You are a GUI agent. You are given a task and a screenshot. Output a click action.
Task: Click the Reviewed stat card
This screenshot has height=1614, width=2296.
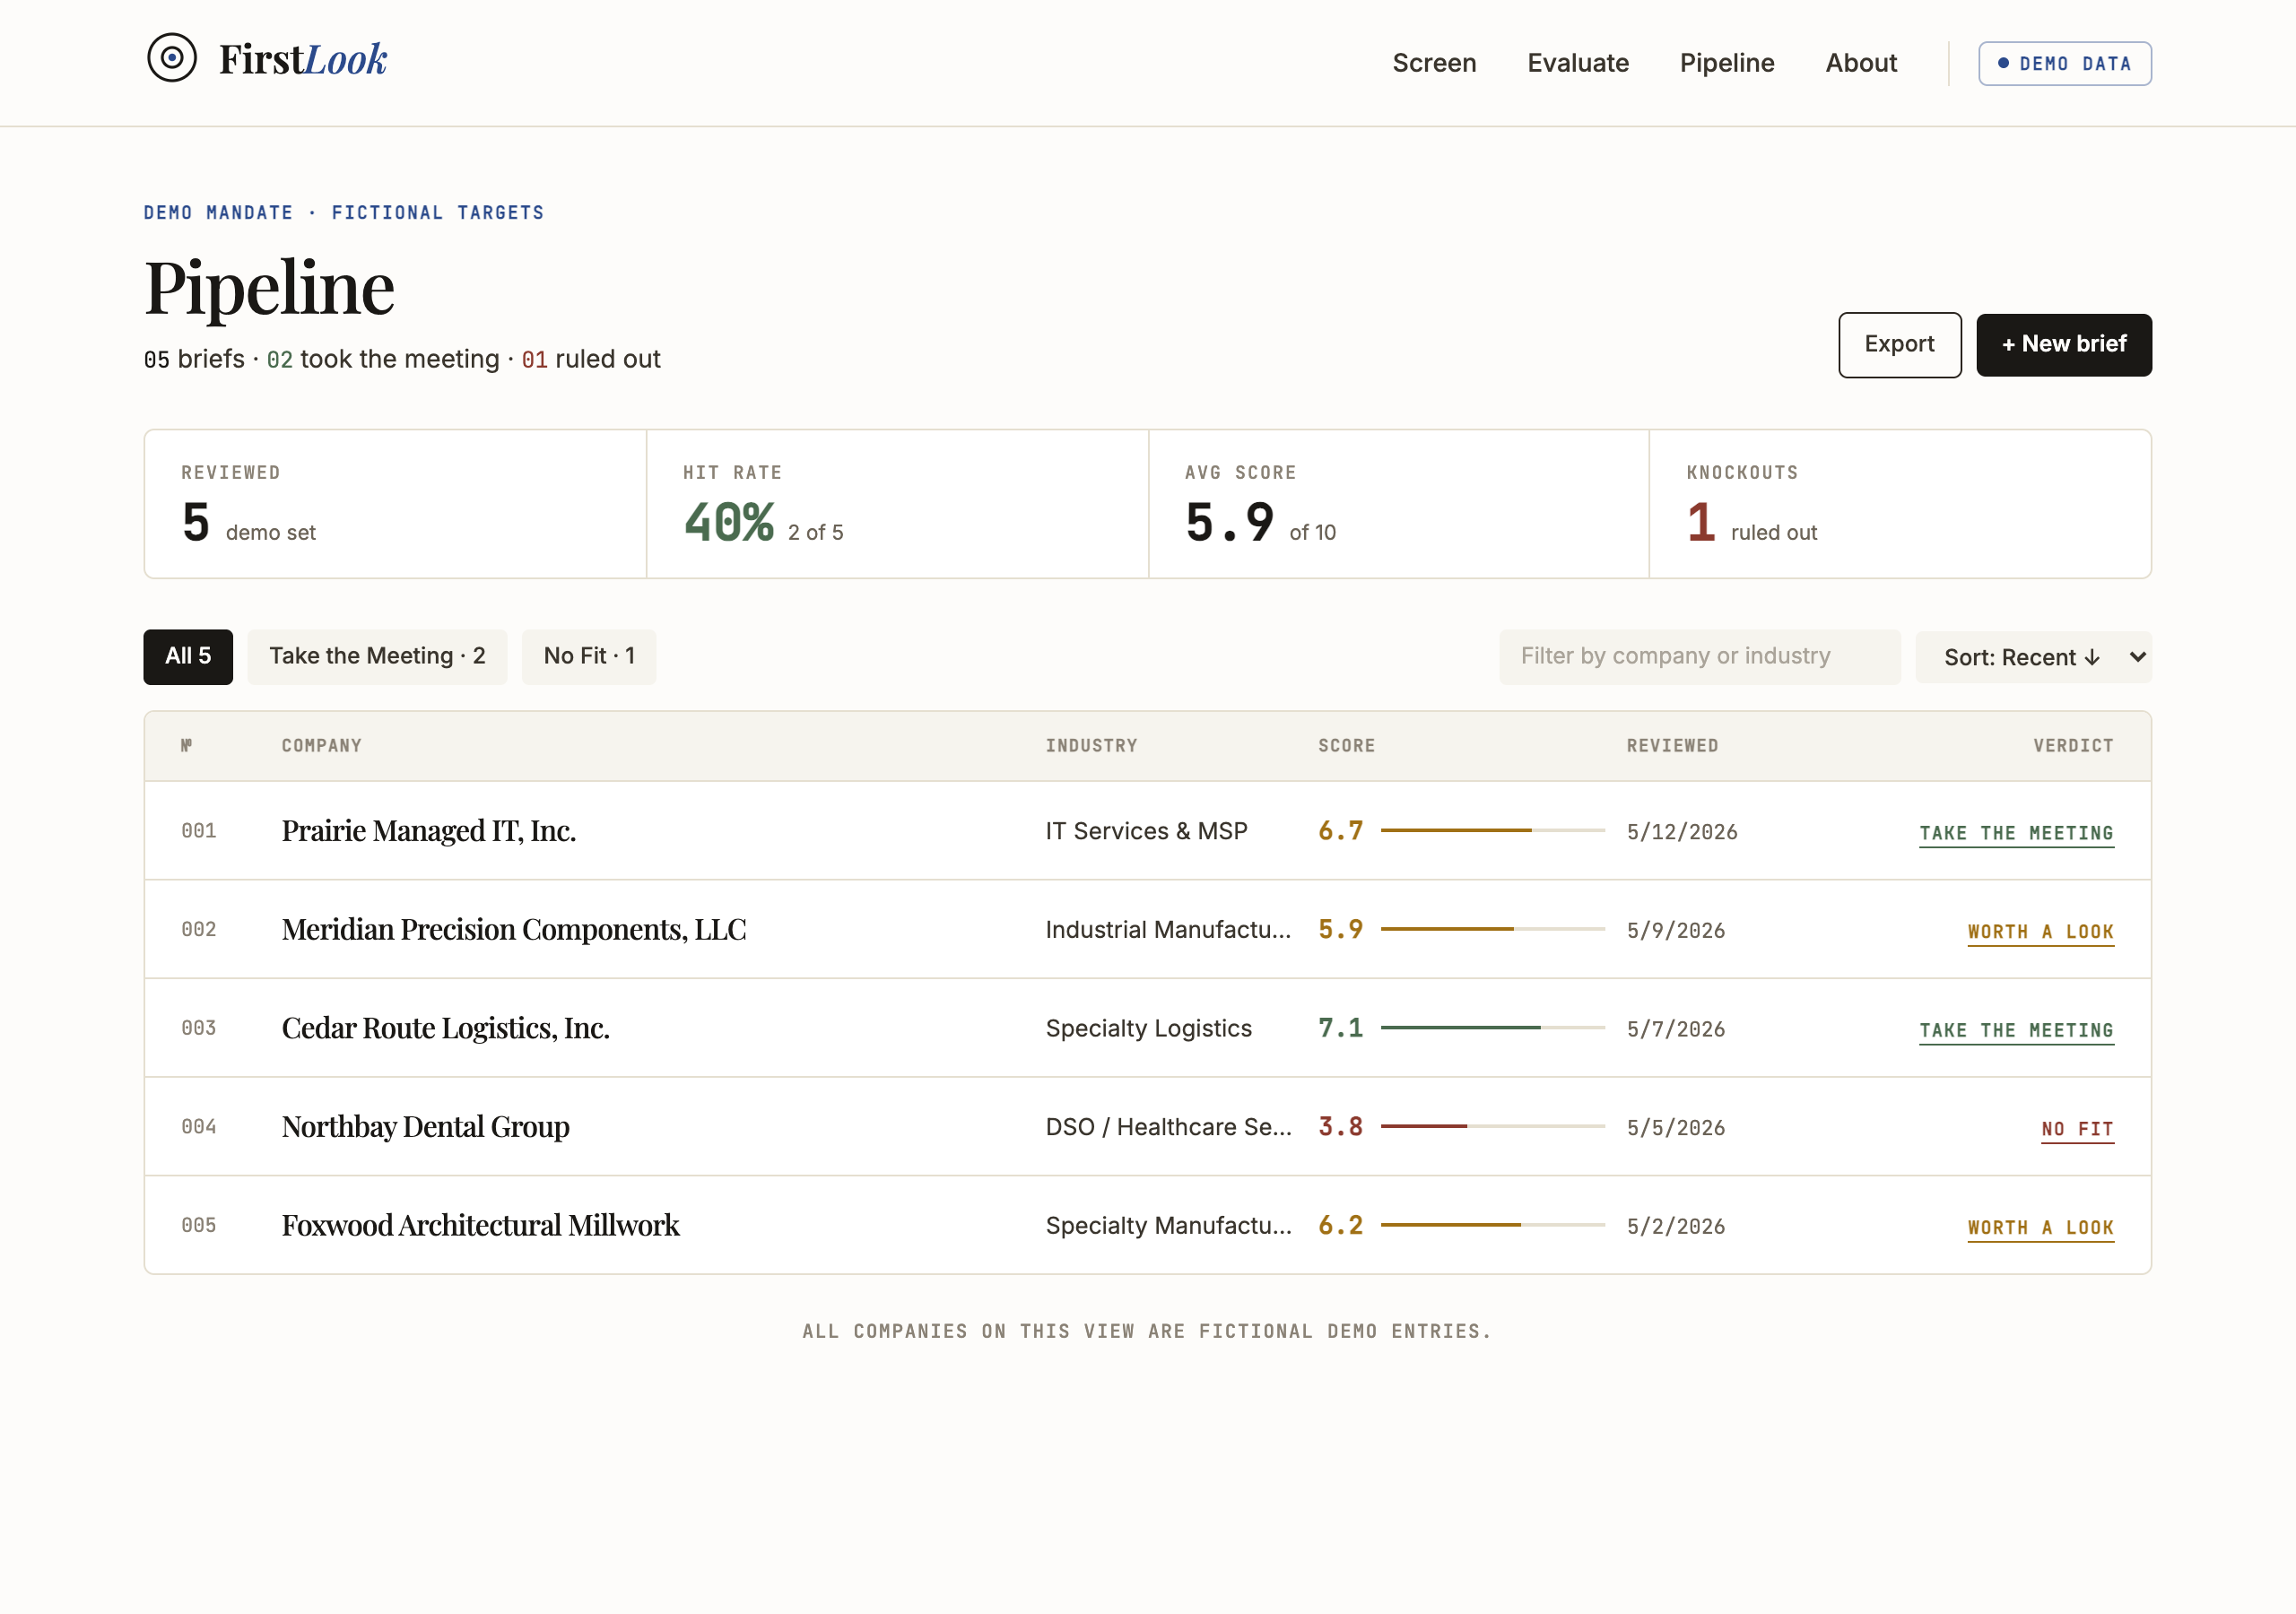click(395, 504)
